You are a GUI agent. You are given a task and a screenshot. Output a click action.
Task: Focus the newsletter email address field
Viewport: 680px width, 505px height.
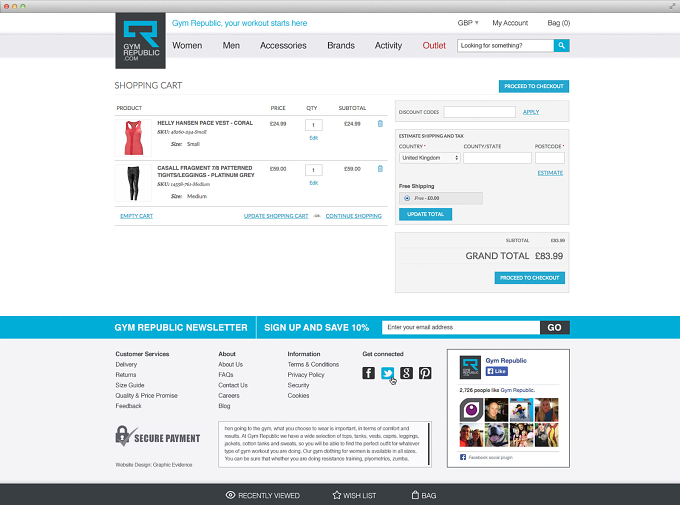coord(461,328)
